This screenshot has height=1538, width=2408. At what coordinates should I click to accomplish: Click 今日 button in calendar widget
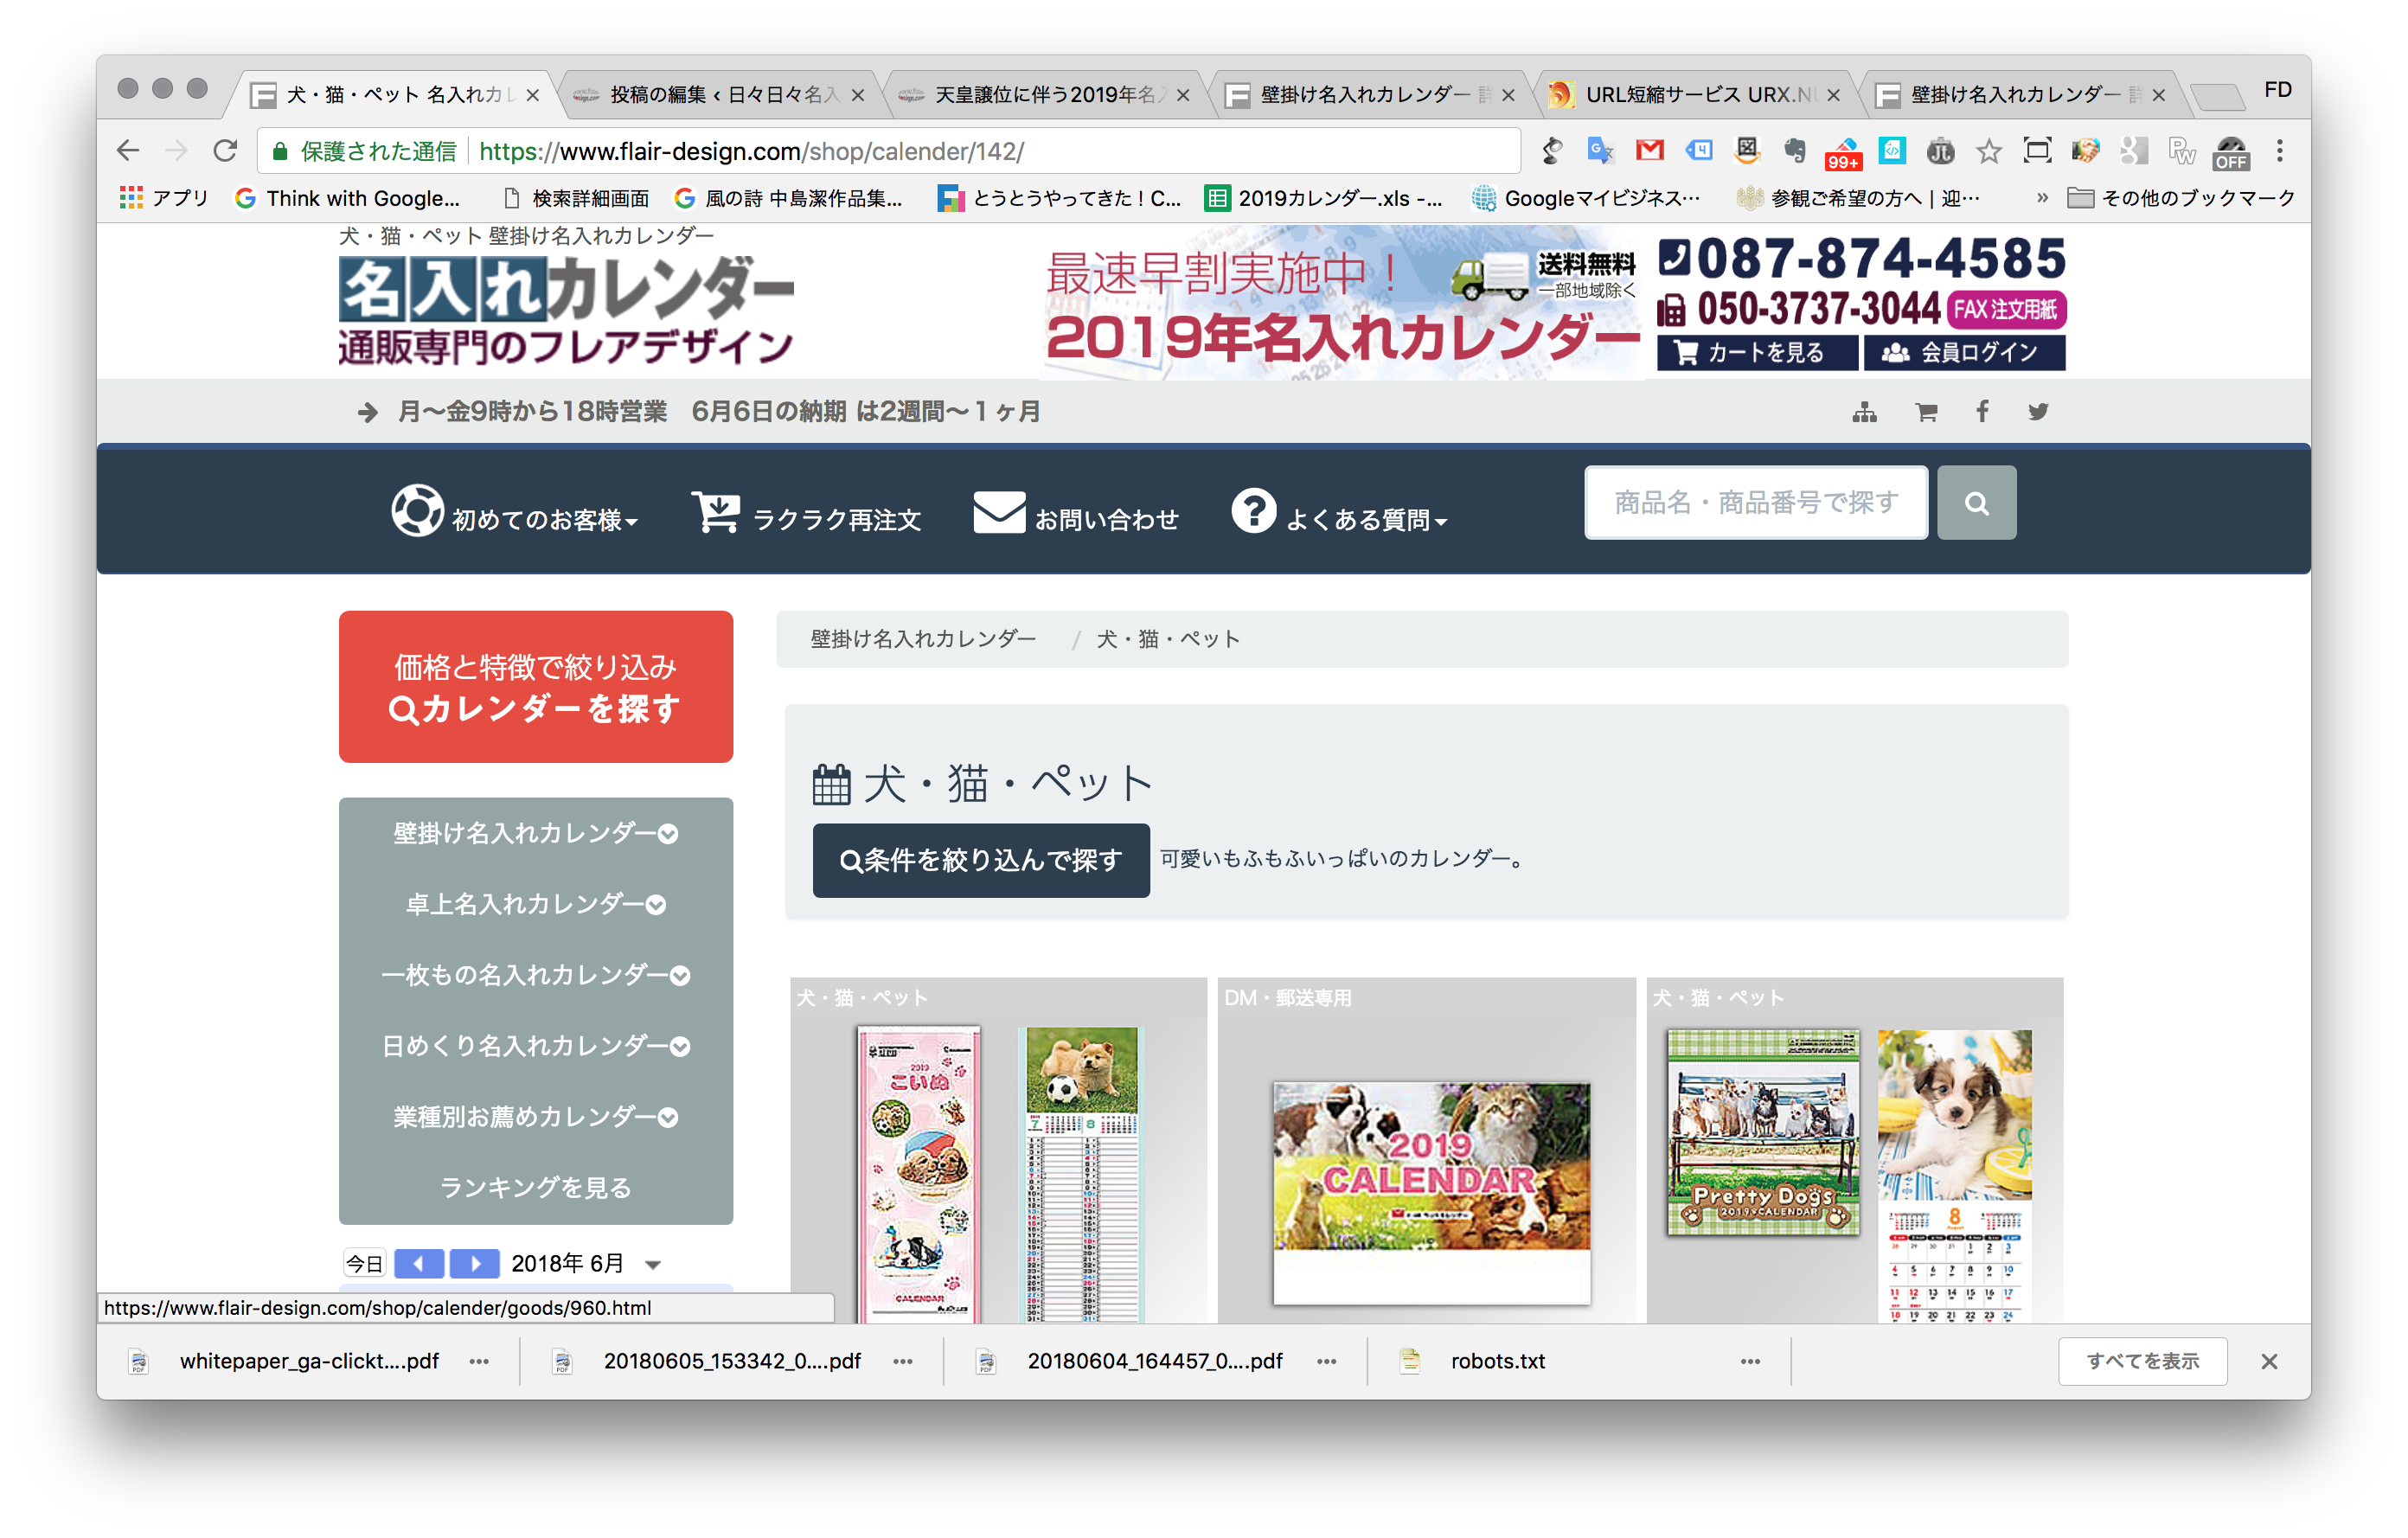click(364, 1263)
